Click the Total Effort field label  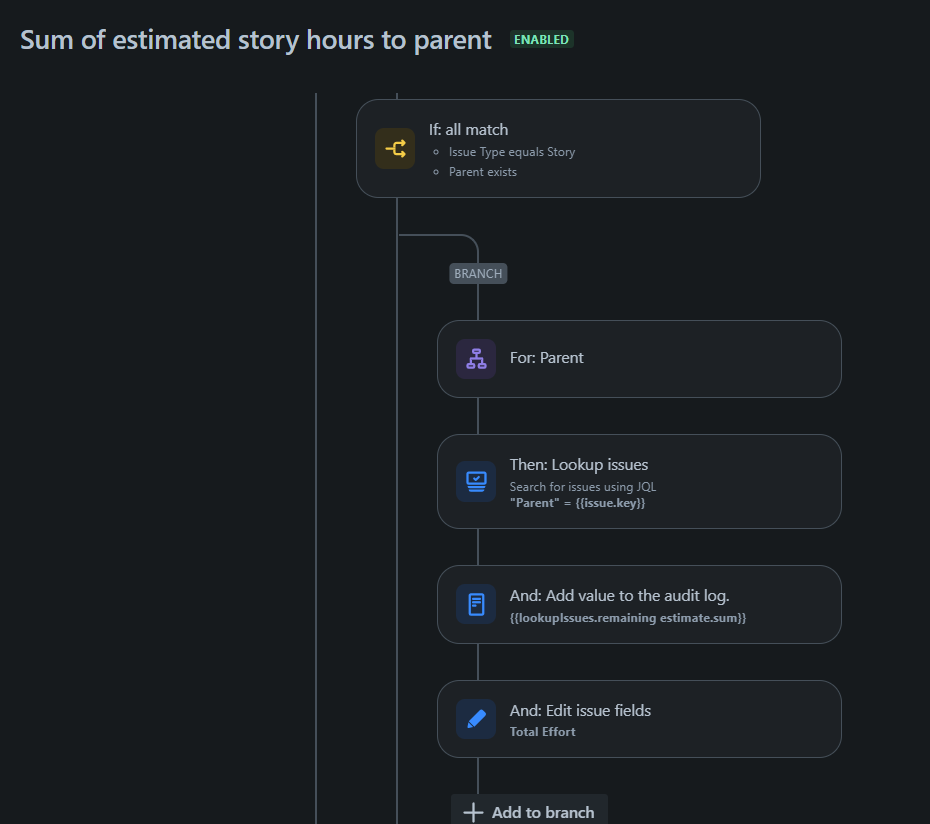542,731
